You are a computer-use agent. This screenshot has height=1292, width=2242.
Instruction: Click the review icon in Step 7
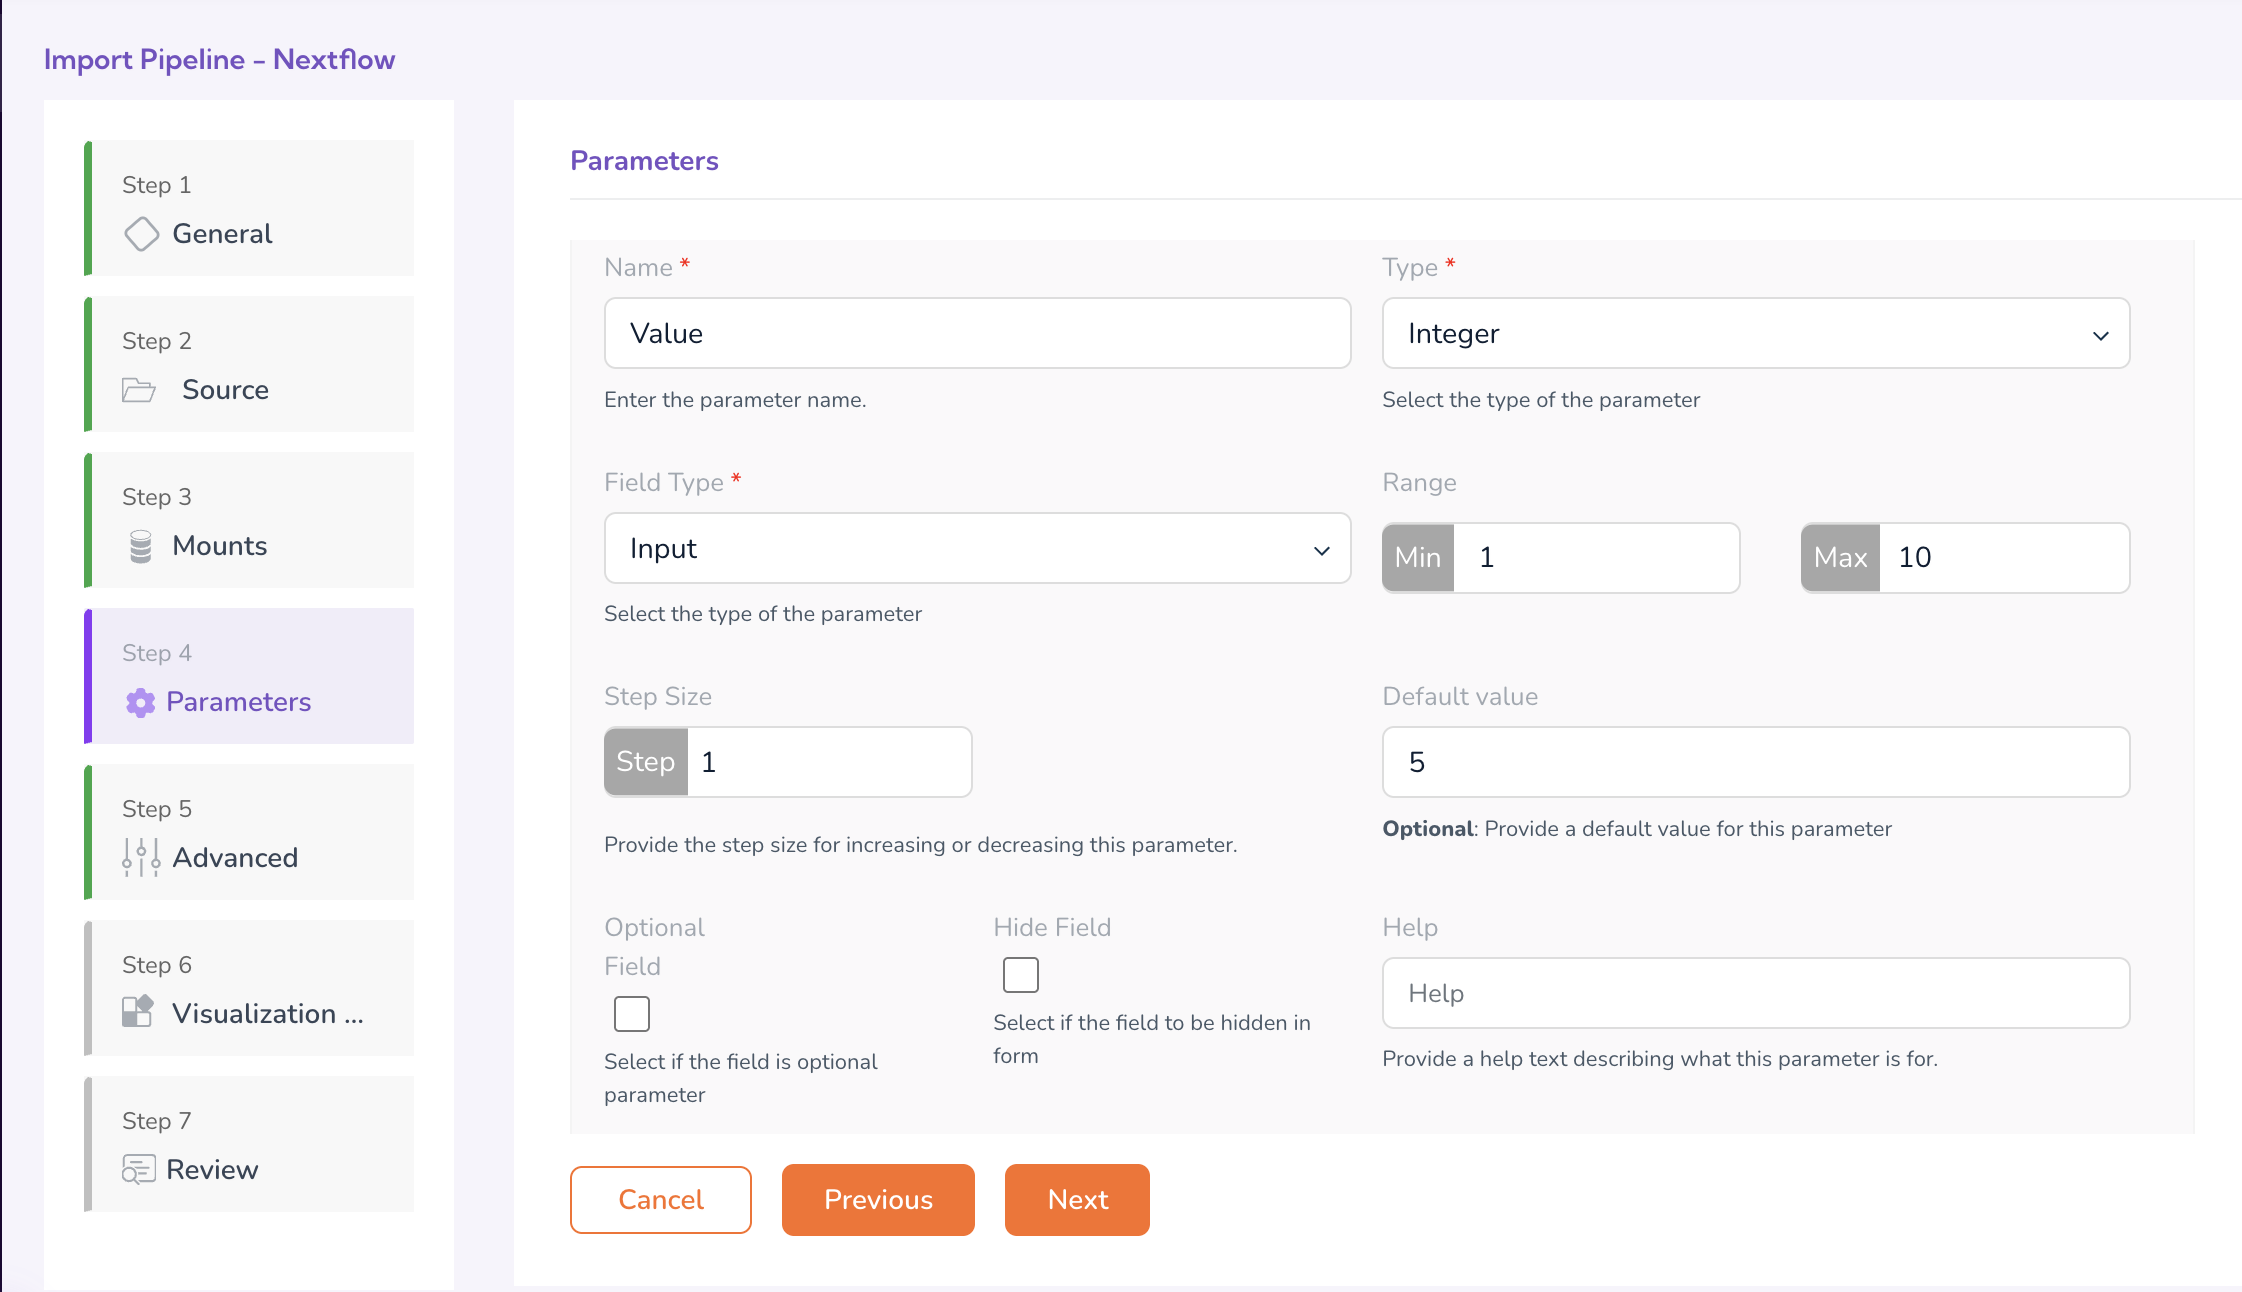click(139, 1169)
